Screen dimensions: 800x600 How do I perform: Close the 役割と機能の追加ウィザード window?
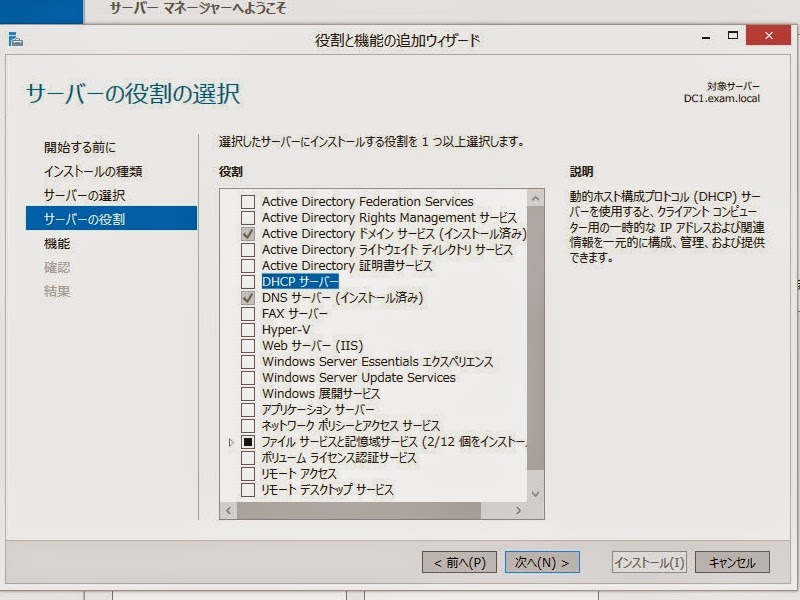(x=768, y=35)
